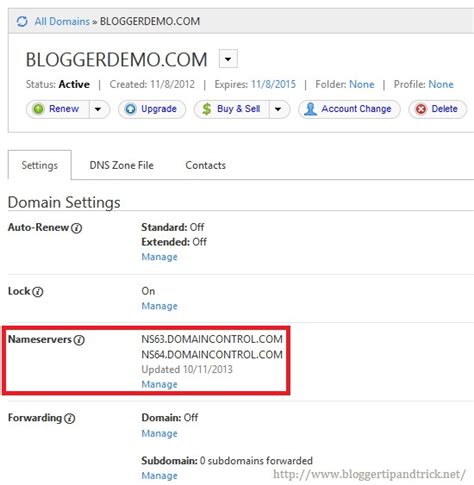Click the Domain Settings heading
This screenshot has height=485, width=474.
[64, 203]
